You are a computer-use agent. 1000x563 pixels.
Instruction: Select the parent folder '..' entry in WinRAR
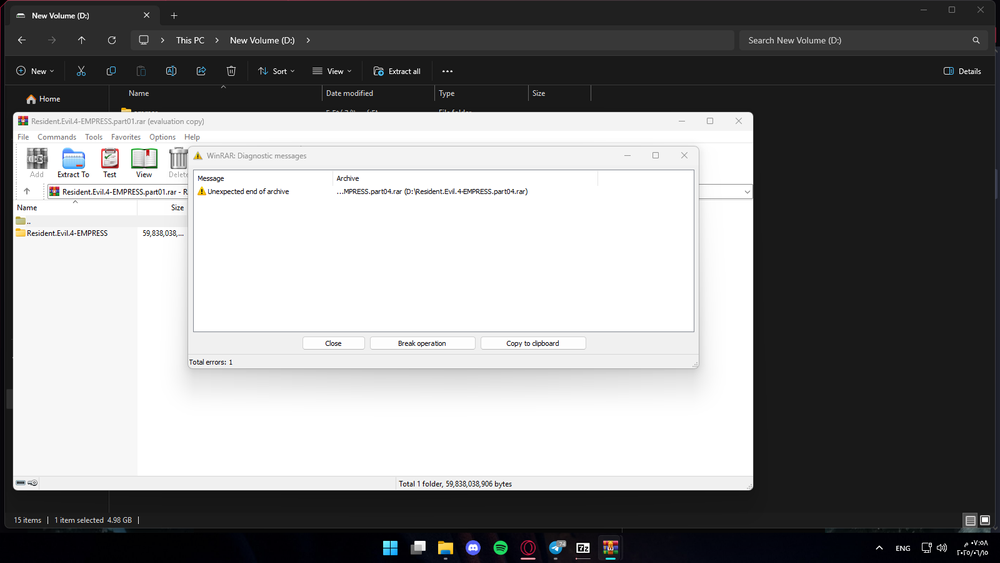[x=24, y=221]
